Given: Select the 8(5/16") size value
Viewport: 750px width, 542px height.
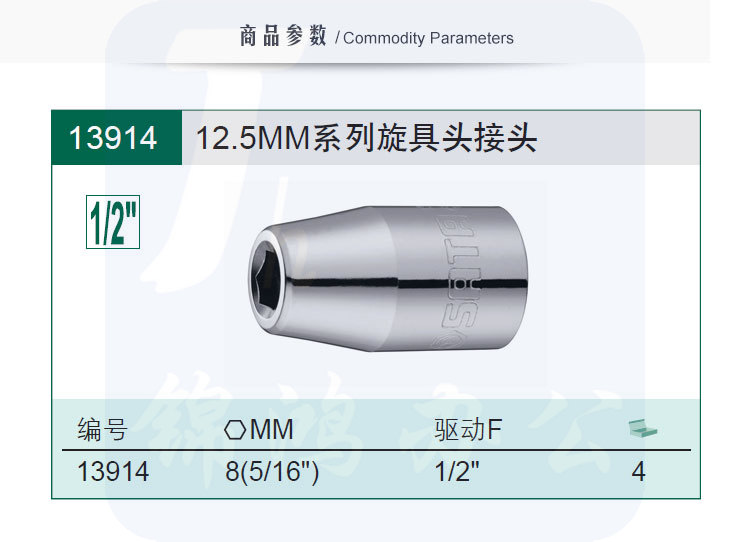Looking at the screenshot, I should pyautogui.click(x=272, y=471).
